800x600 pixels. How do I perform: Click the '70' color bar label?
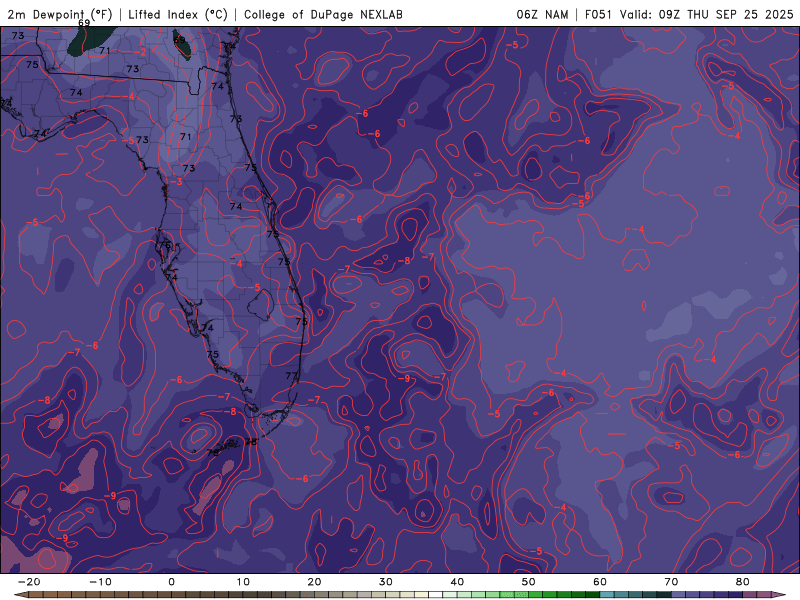671,582
